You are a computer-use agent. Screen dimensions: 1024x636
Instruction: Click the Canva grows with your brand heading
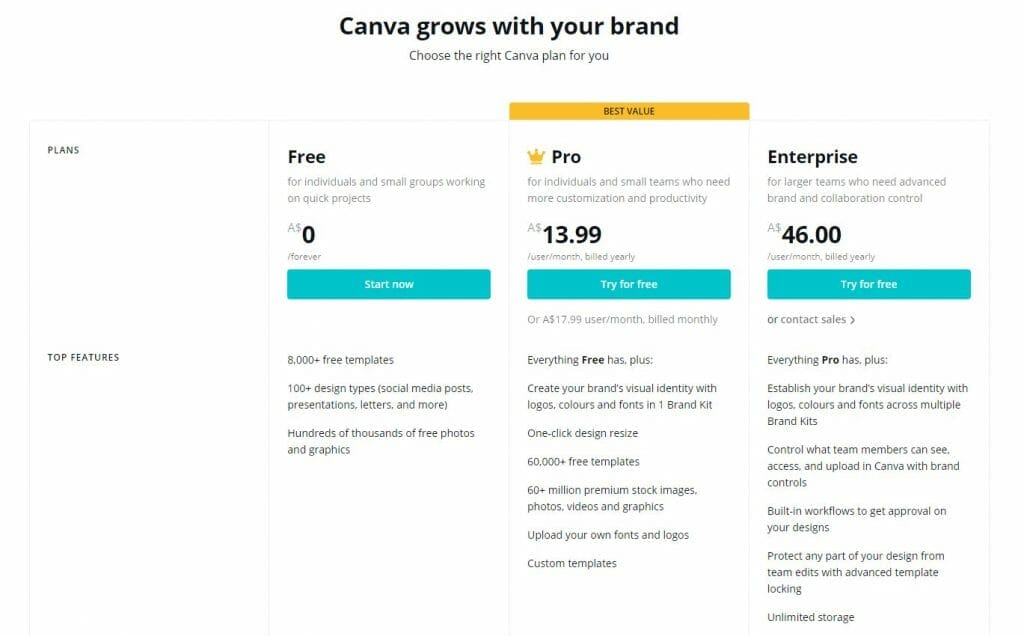click(x=511, y=26)
